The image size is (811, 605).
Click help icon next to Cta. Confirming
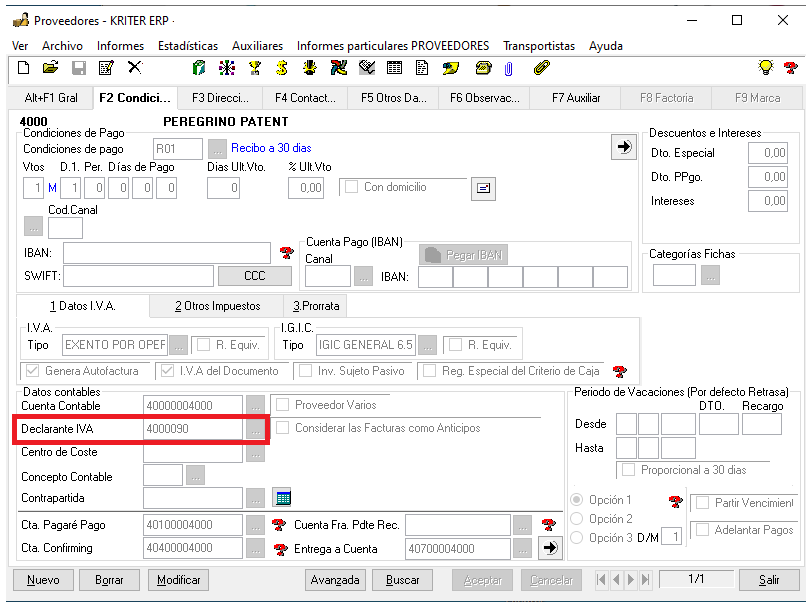coord(280,549)
